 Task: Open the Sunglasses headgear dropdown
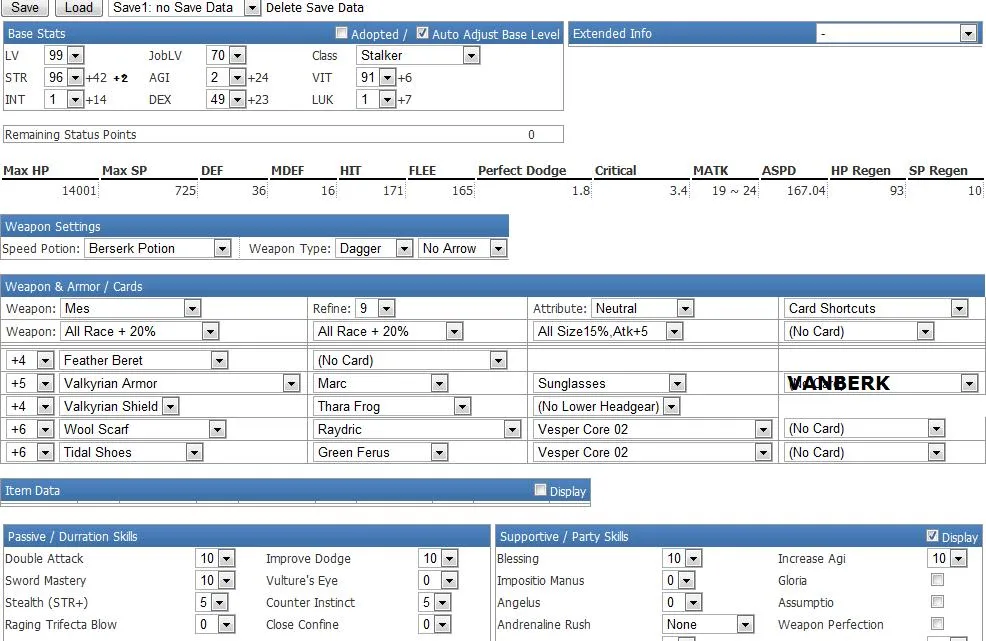(x=610, y=383)
